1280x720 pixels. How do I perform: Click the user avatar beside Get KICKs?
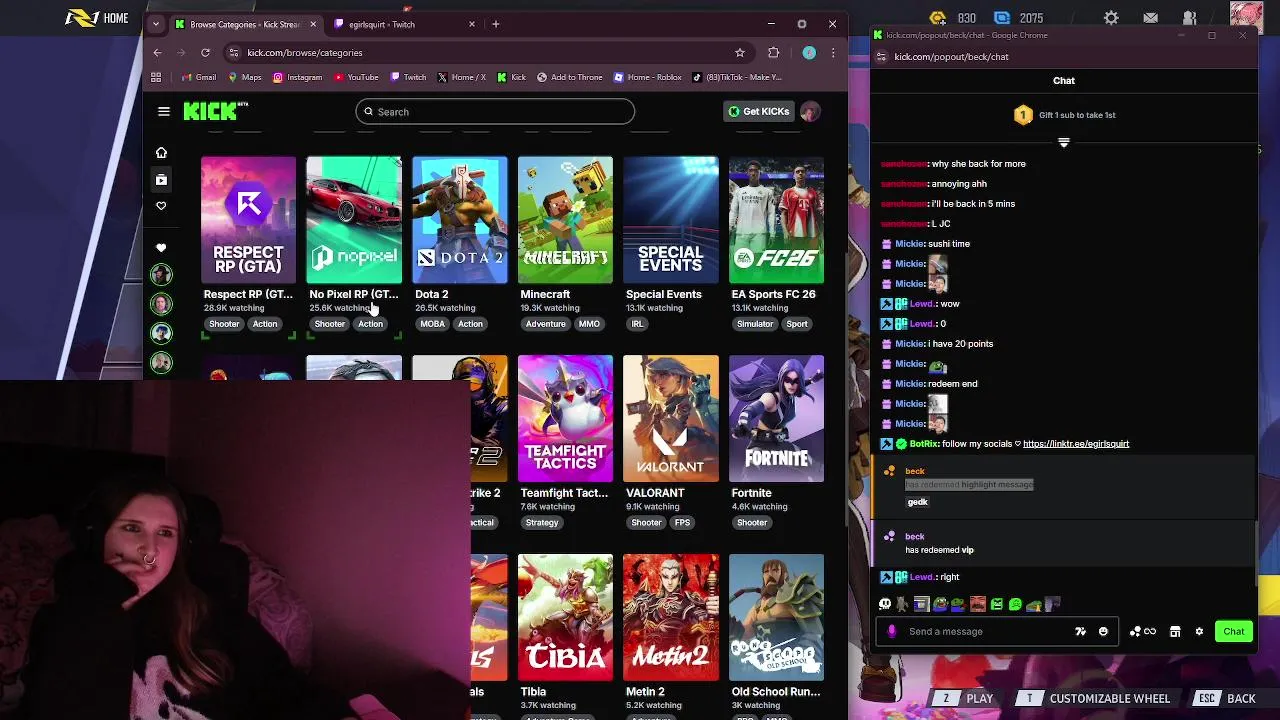810,112
